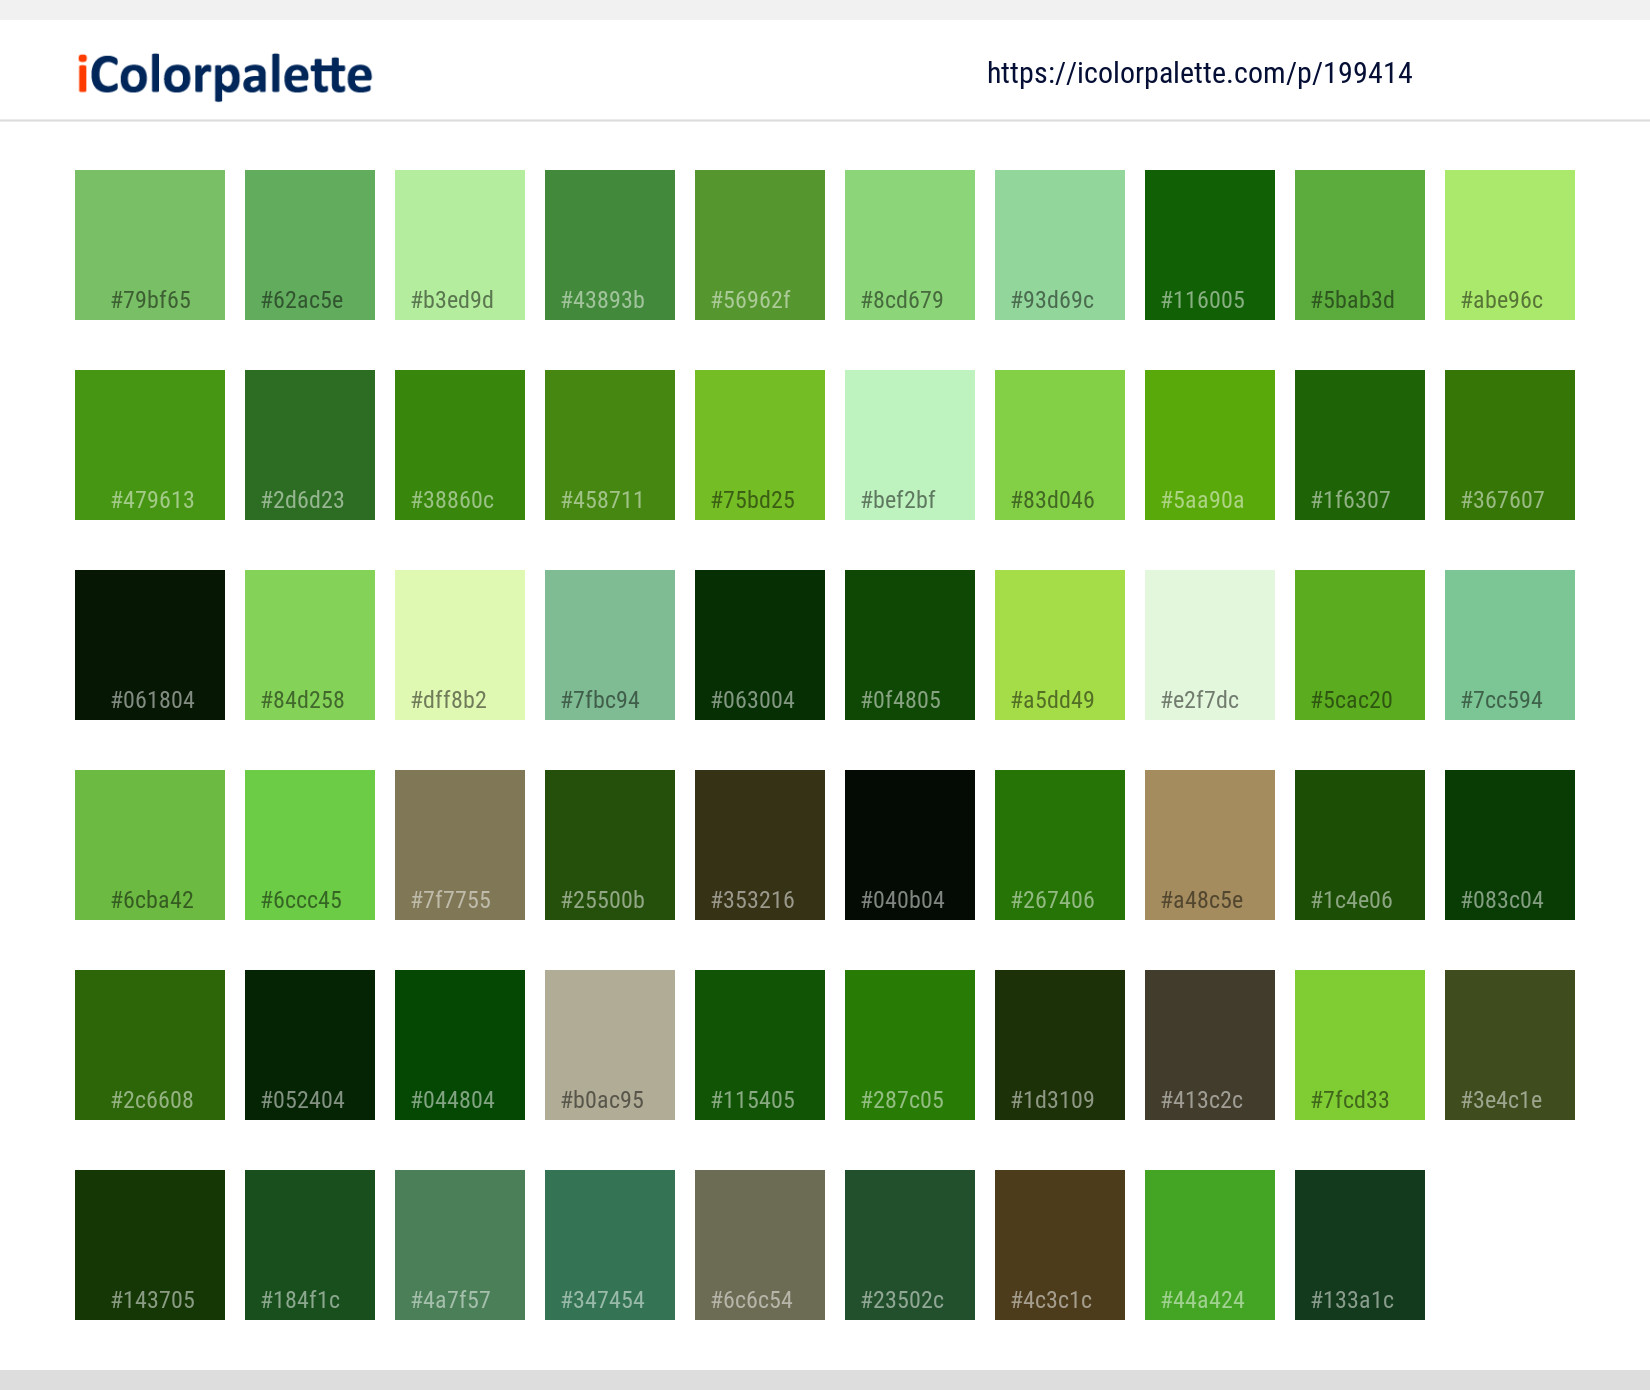Pick the olive-gray #7f7755 swatch
The height and width of the screenshot is (1390, 1650).
[x=460, y=845]
